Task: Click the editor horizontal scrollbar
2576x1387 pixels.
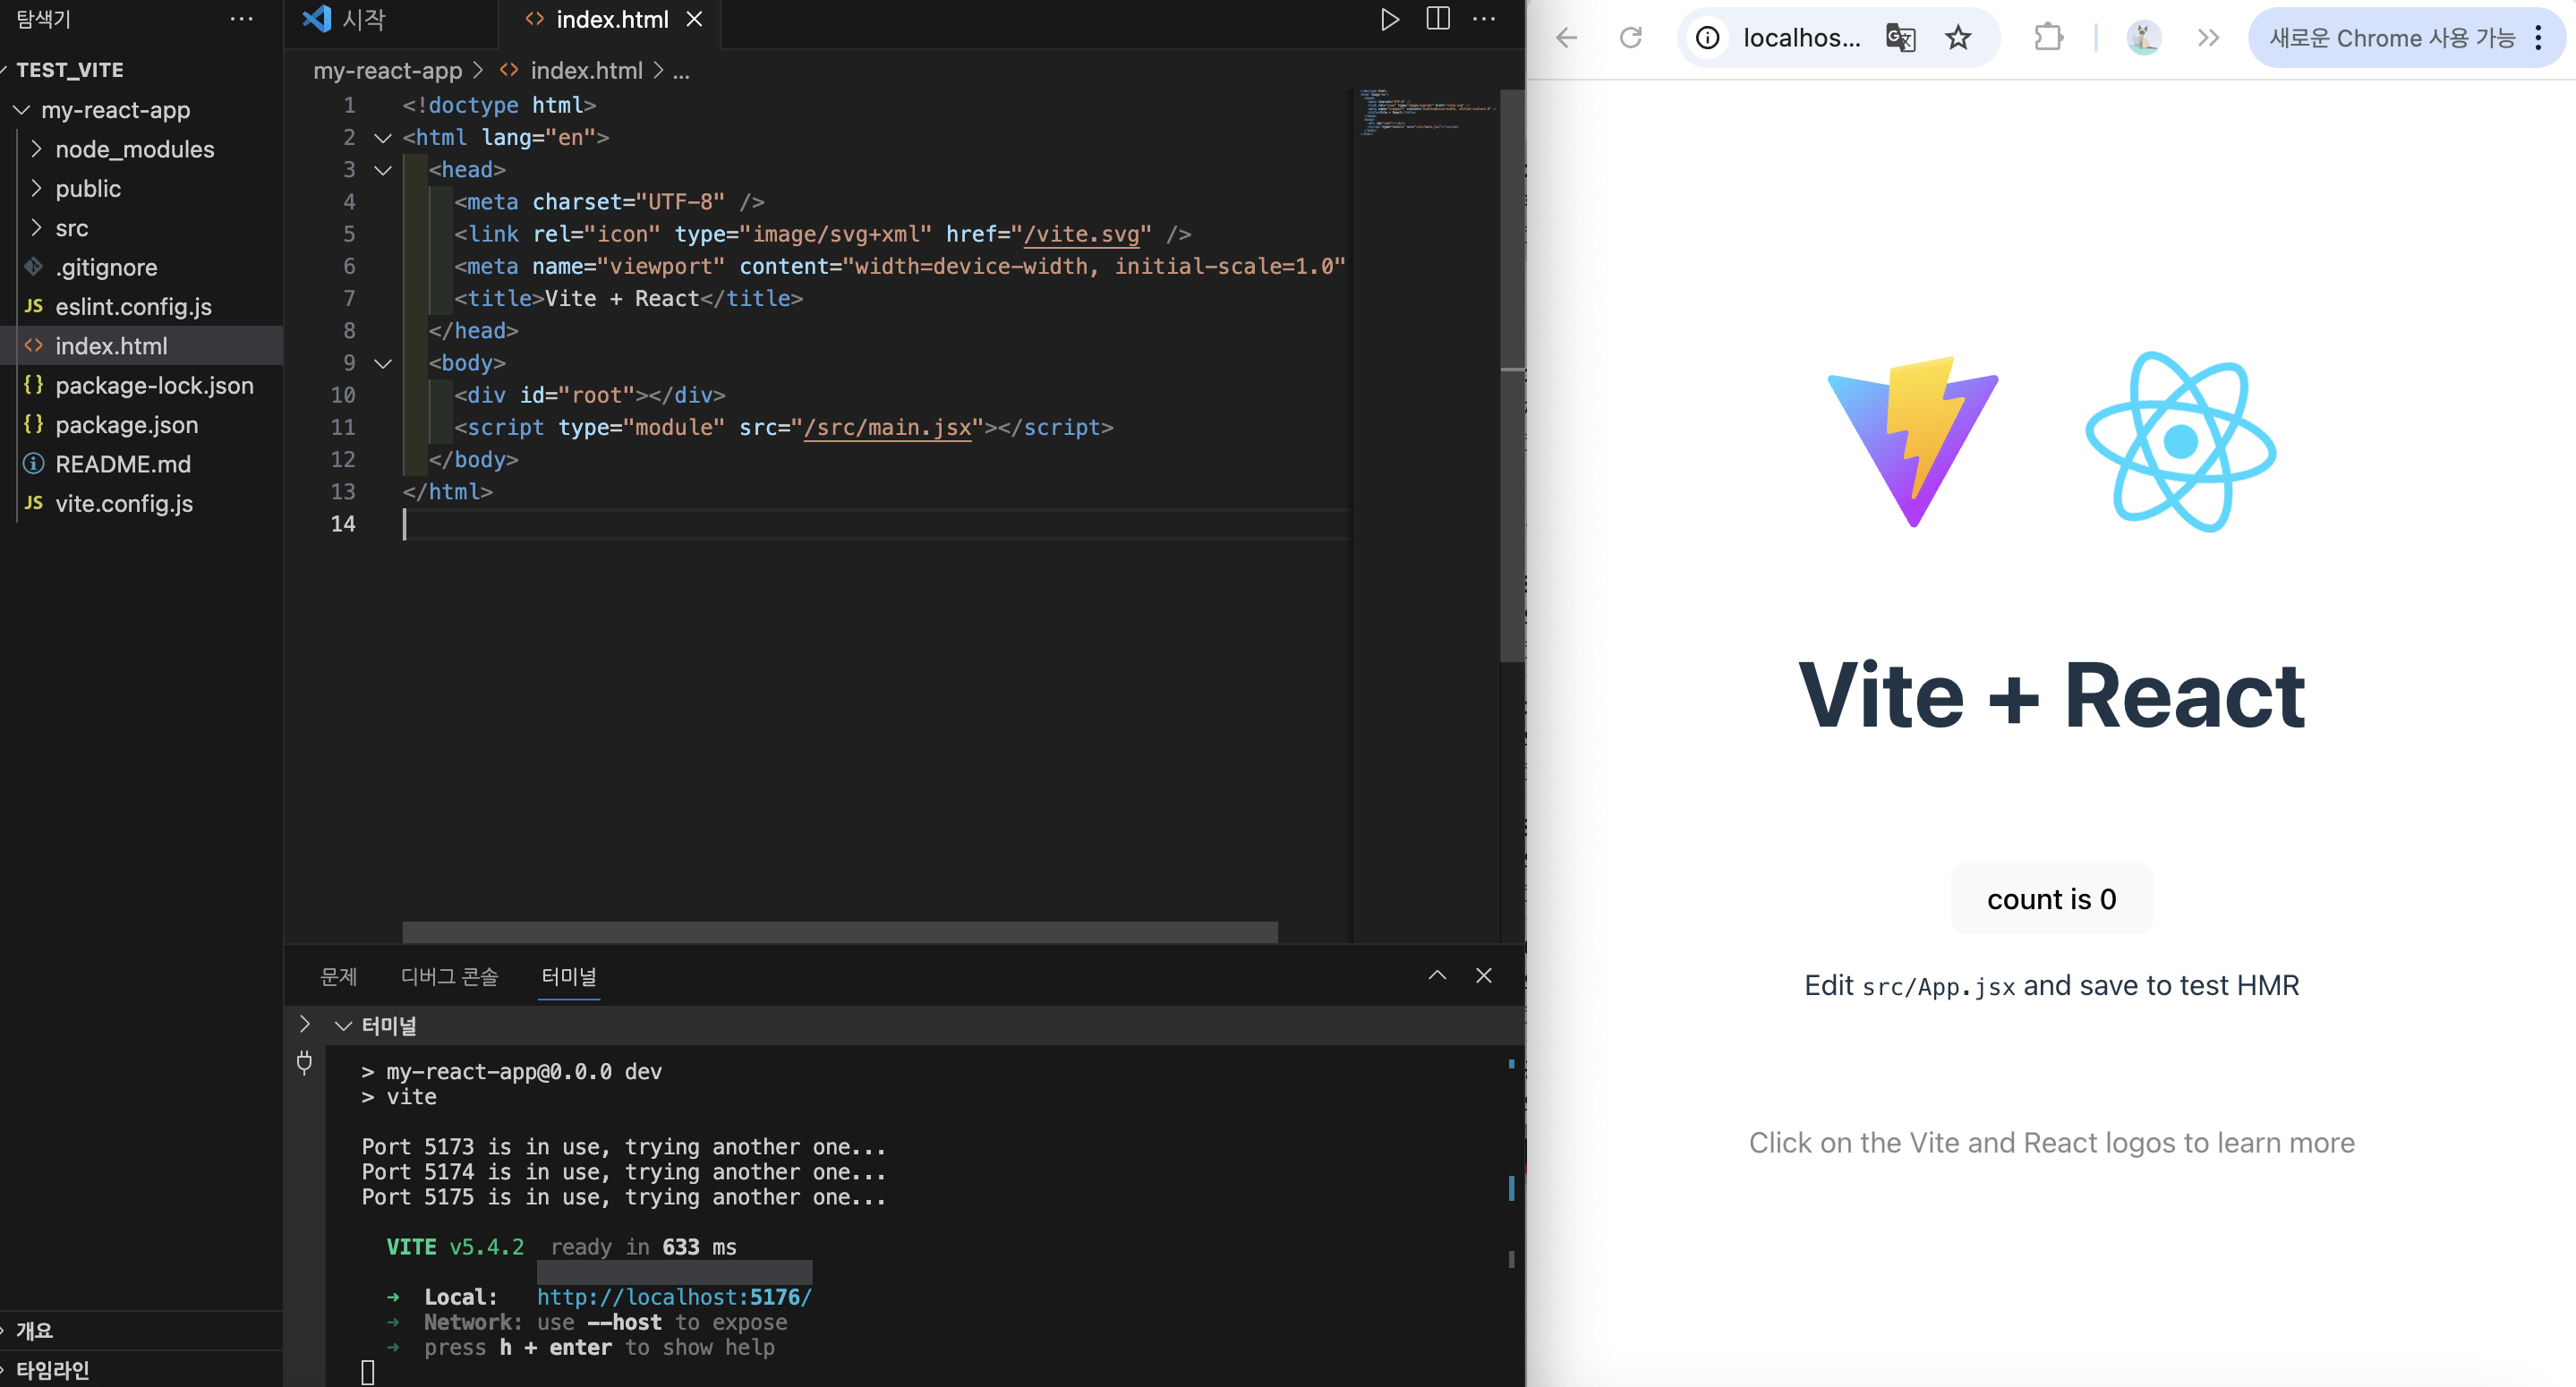Action: click(x=840, y=932)
